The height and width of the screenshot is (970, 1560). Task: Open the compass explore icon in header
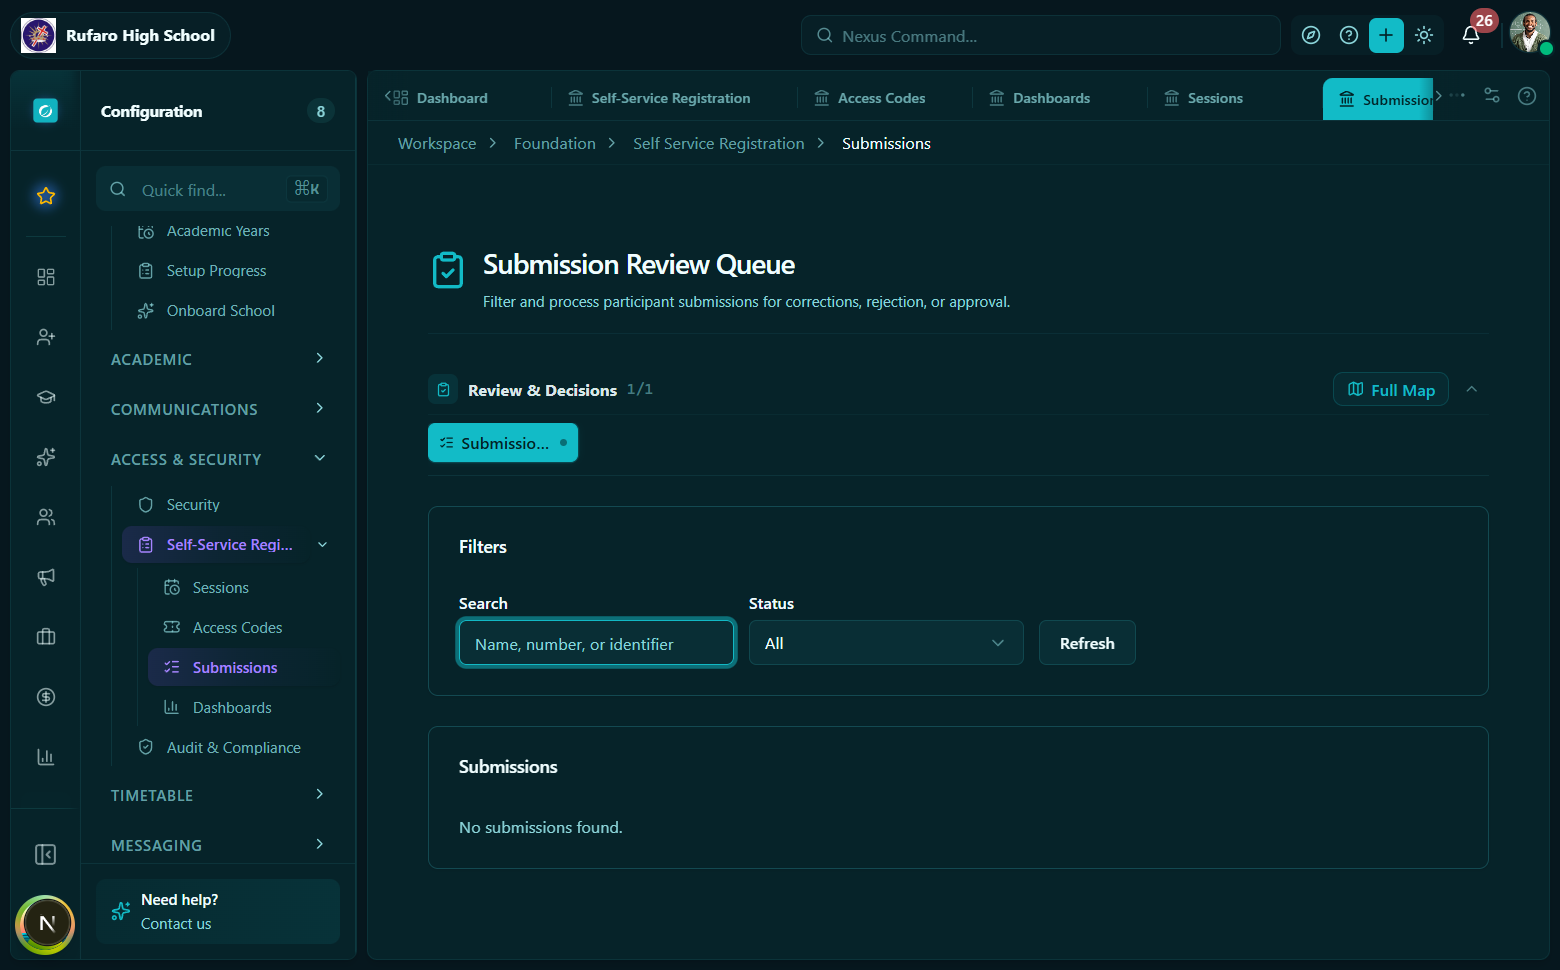1311,36
